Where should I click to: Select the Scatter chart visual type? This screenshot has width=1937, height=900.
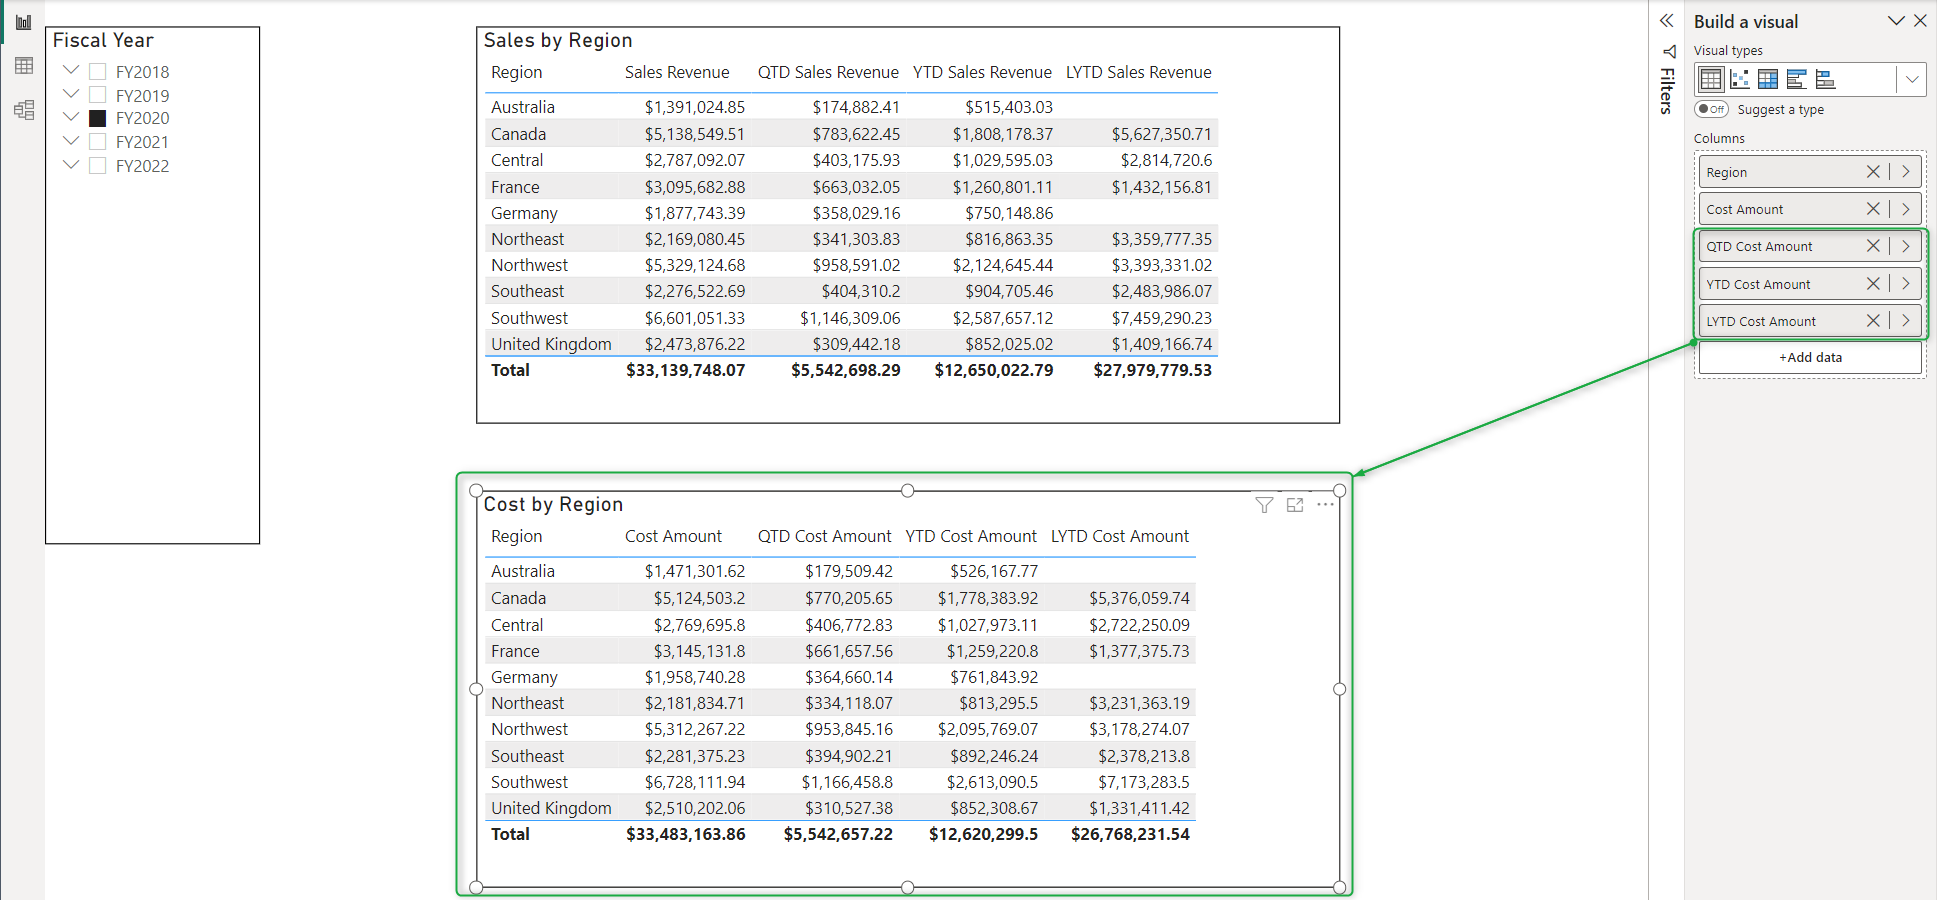pyautogui.click(x=1740, y=79)
